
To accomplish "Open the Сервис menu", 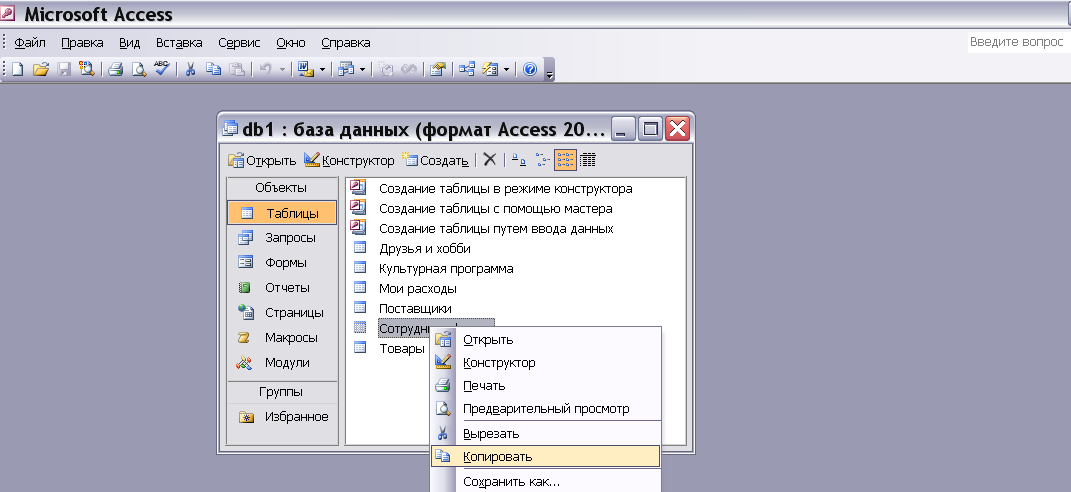I will [239, 42].
